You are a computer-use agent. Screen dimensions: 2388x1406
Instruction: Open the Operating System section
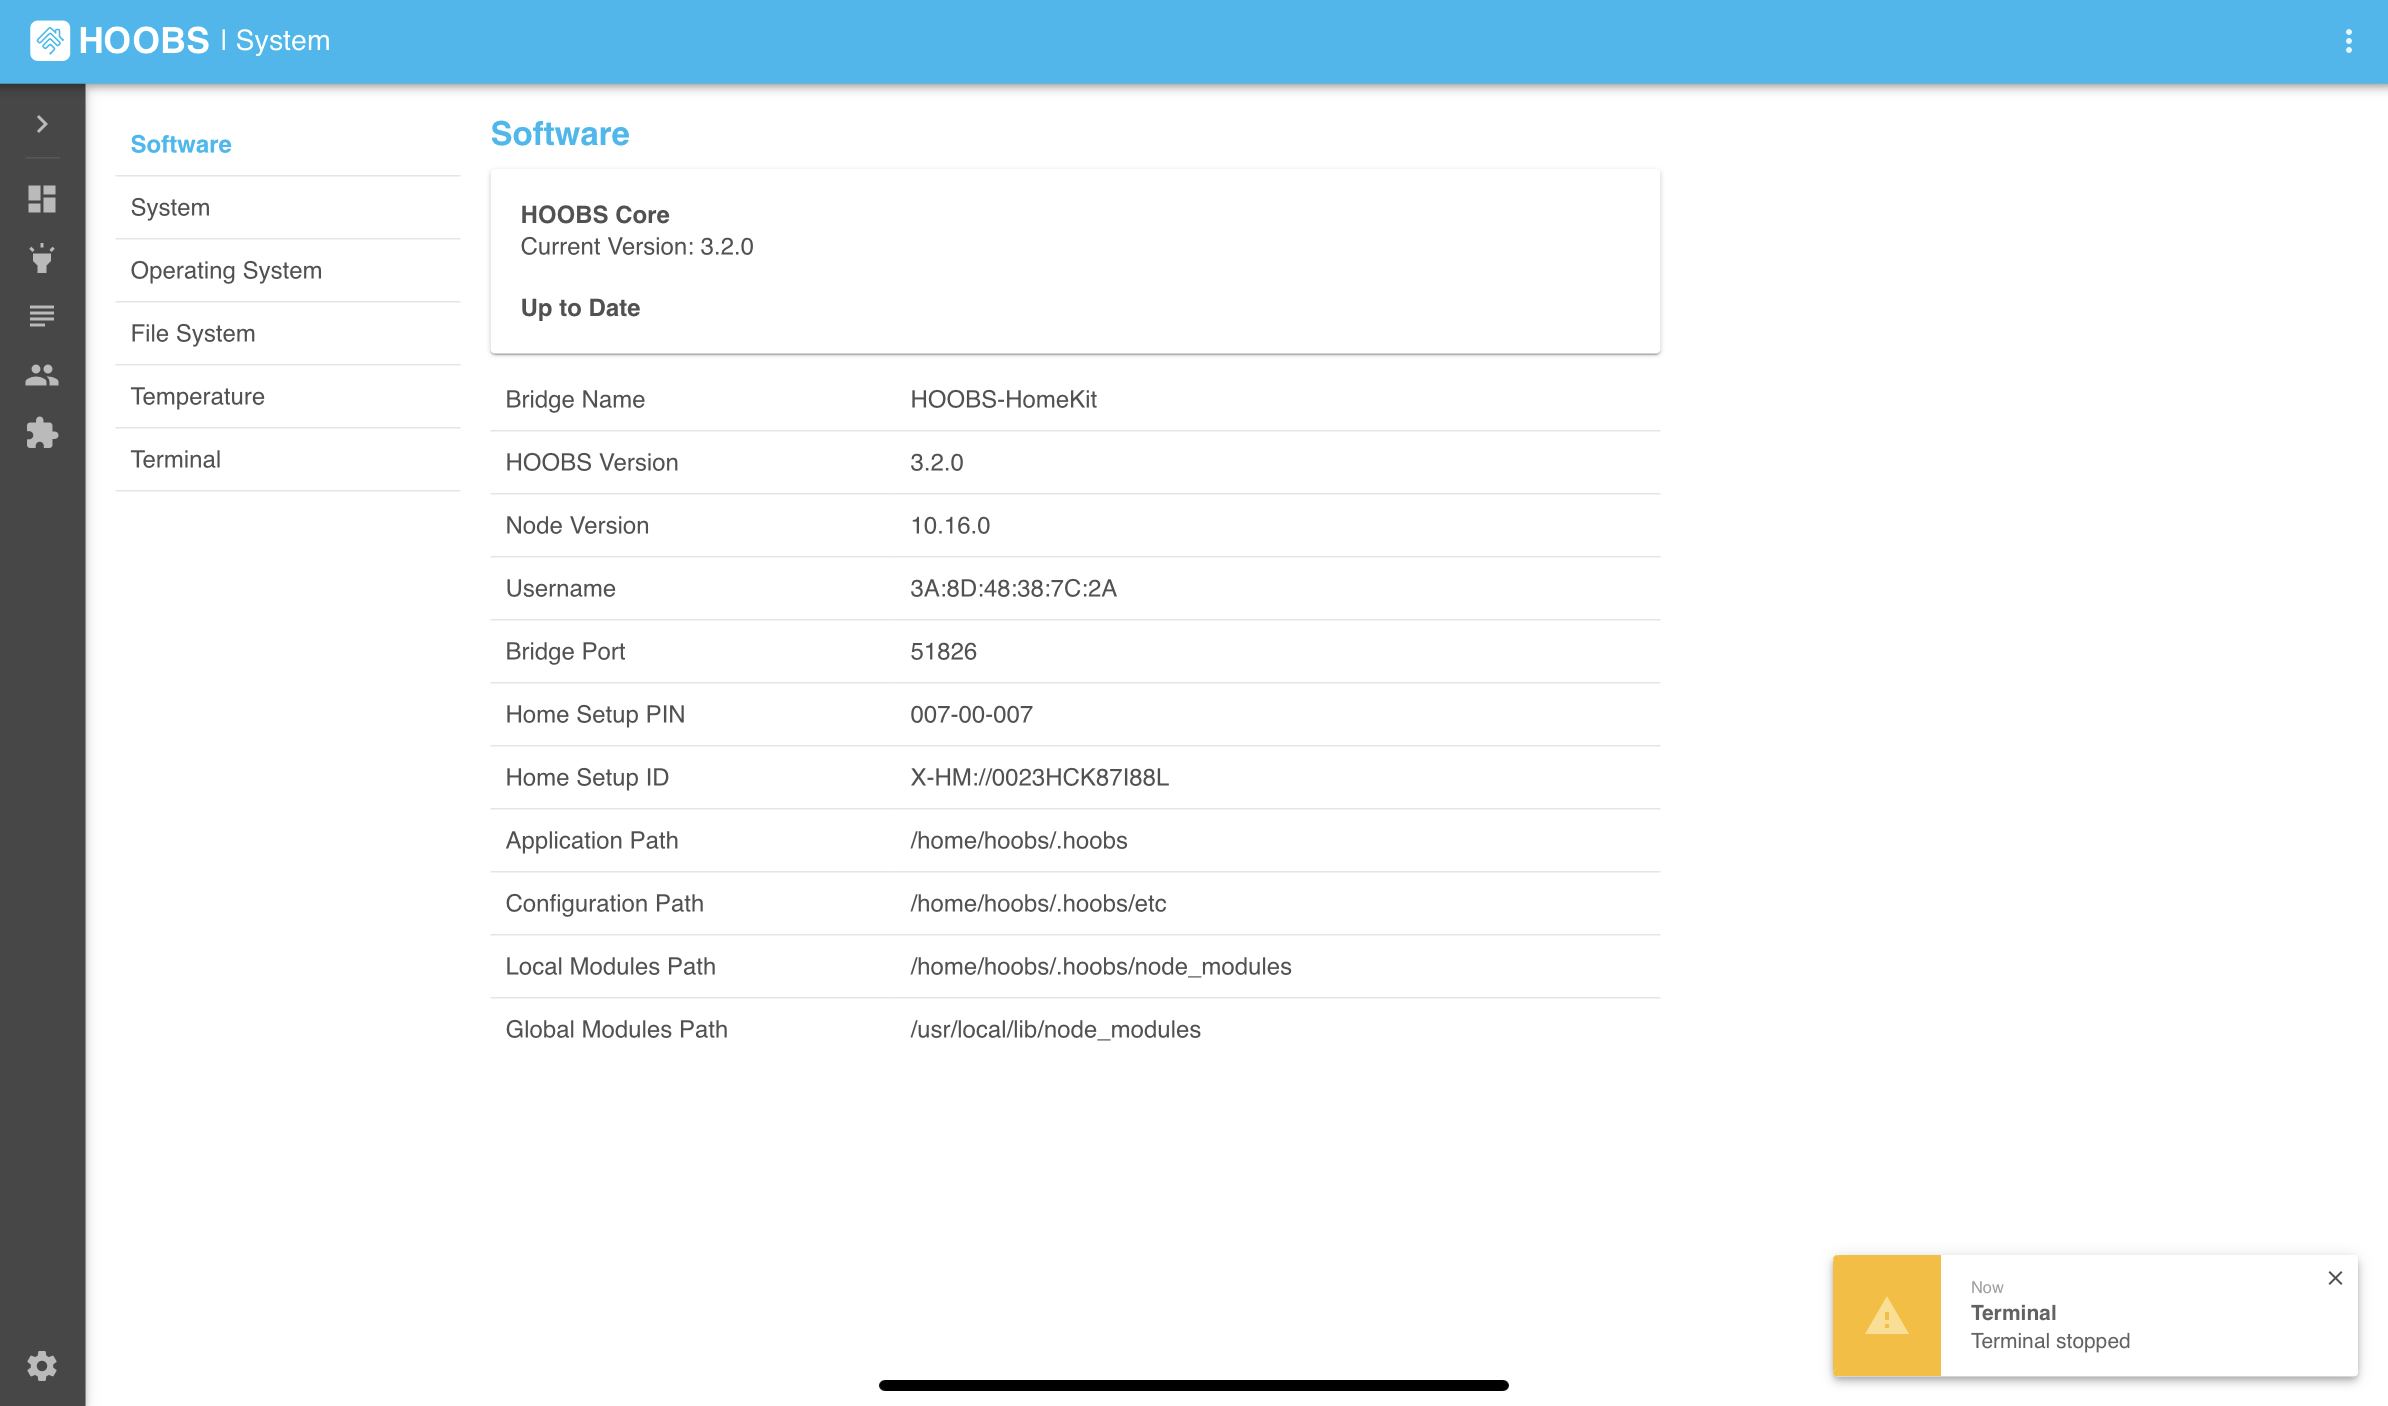pos(226,270)
